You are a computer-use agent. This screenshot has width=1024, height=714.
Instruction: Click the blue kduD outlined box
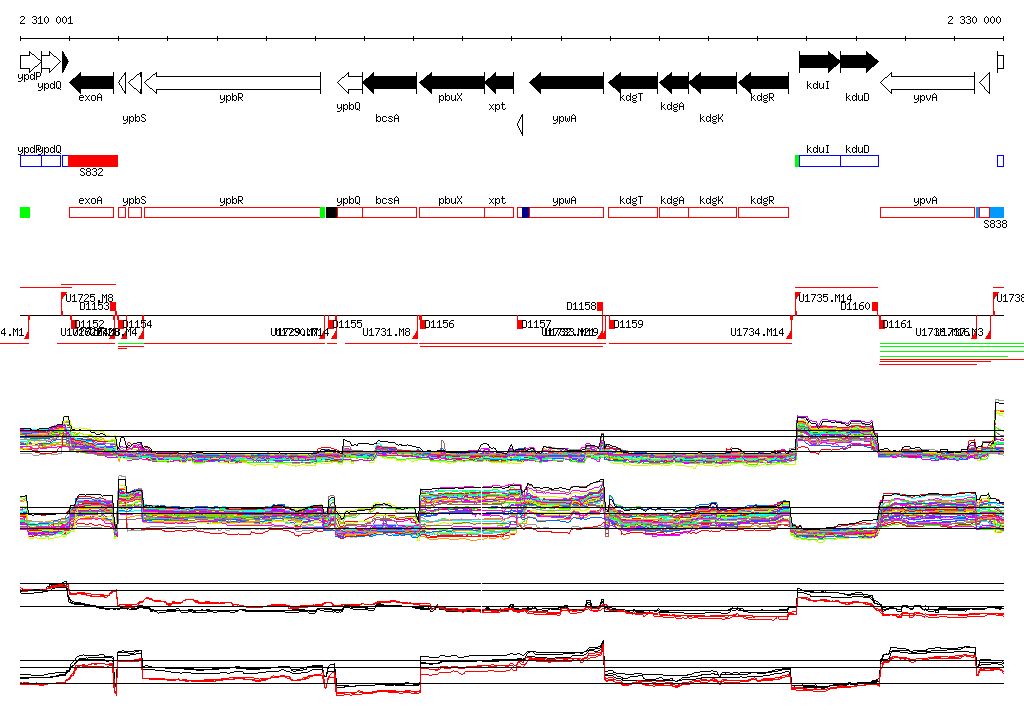[859, 161]
